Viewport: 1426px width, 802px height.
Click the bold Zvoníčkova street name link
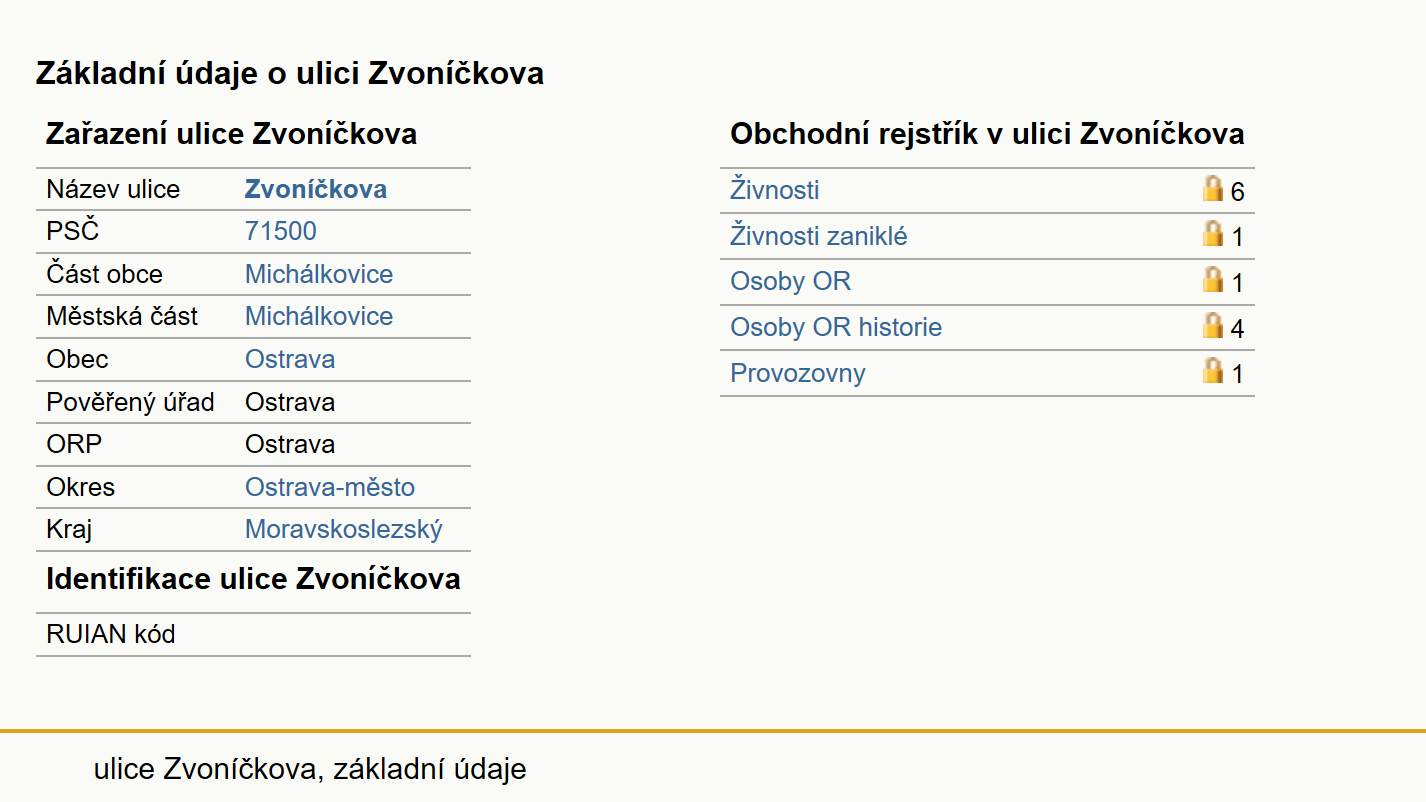pos(316,189)
